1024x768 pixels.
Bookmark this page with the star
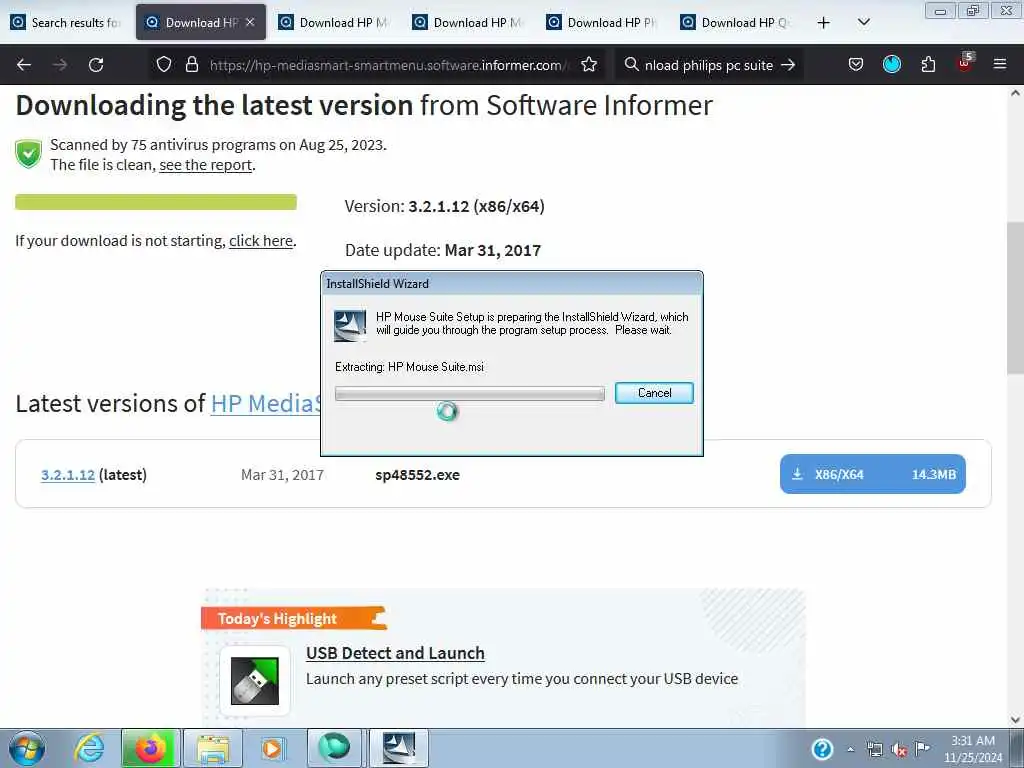pos(589,65)
